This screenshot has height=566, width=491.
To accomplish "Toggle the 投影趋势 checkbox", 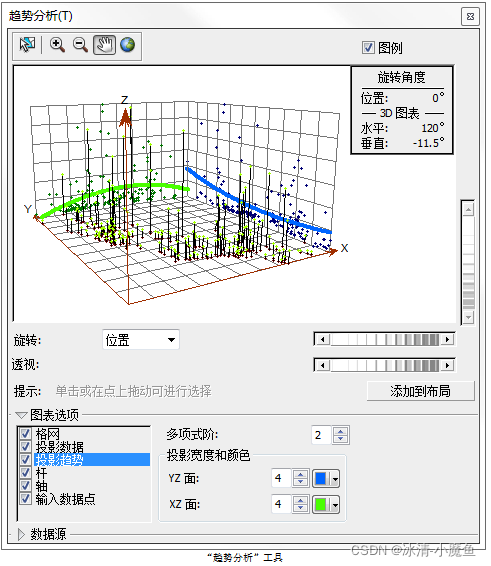I will point(25,460).
